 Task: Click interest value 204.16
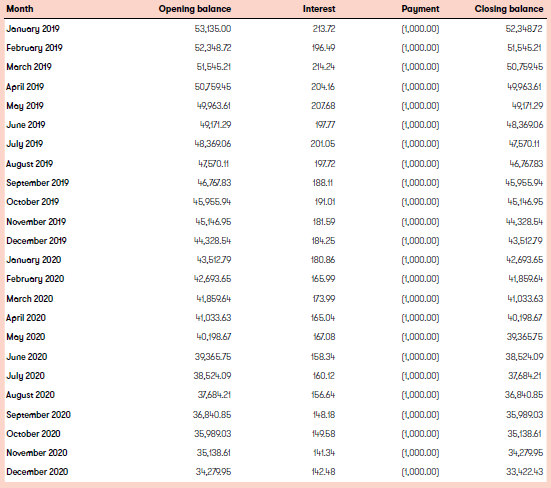[323, 87]
